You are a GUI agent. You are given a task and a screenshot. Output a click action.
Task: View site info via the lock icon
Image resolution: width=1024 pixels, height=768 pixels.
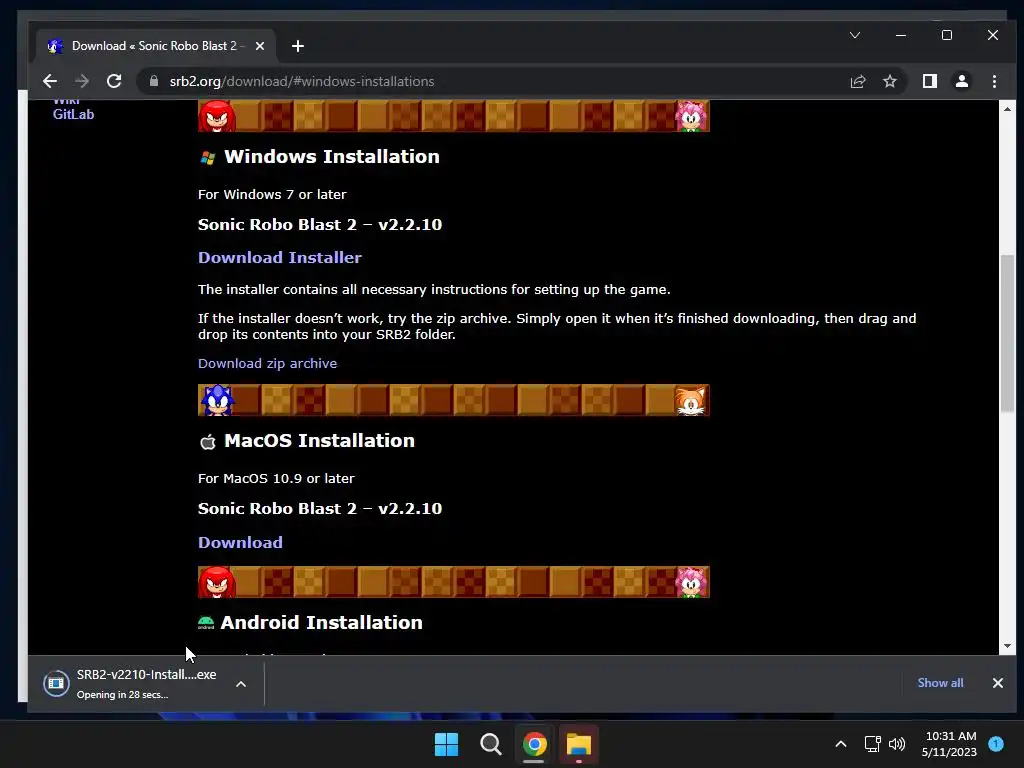click(x=154, y=81)
